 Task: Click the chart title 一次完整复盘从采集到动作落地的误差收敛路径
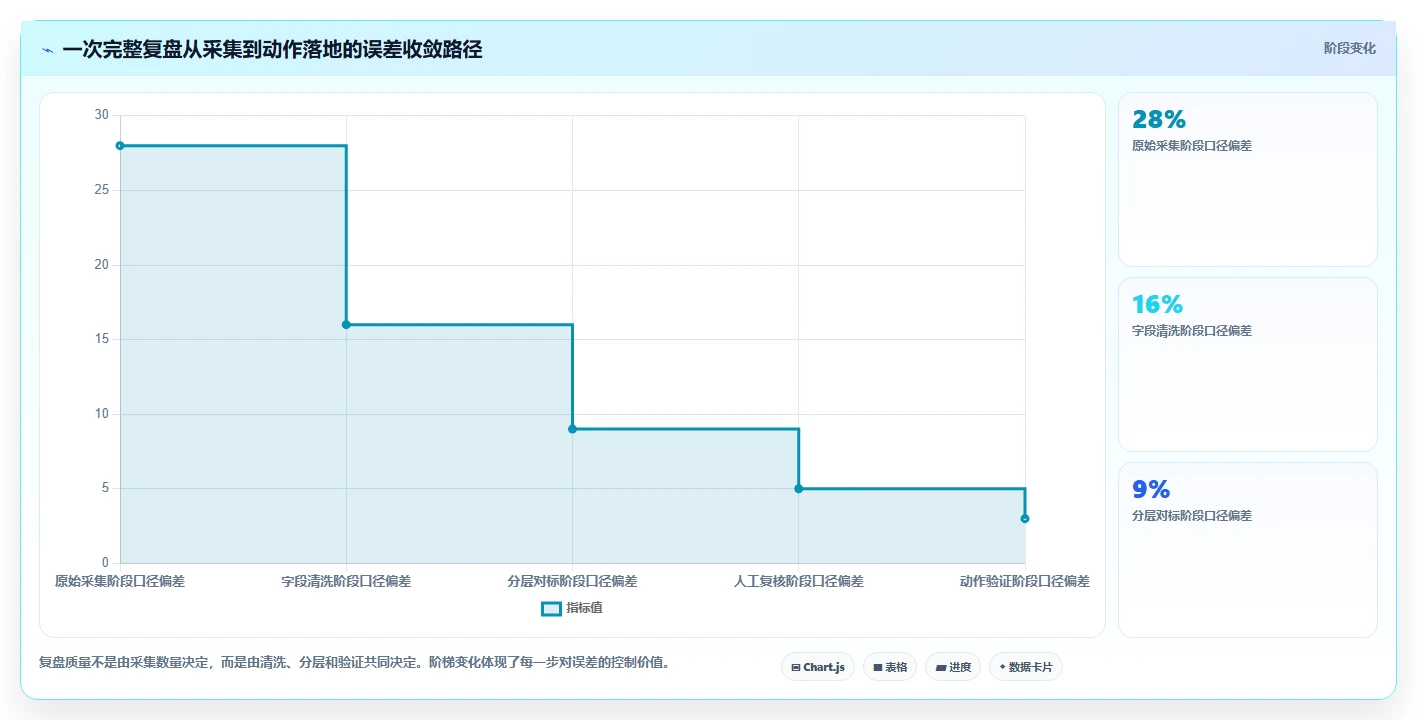tap(272, 50)
